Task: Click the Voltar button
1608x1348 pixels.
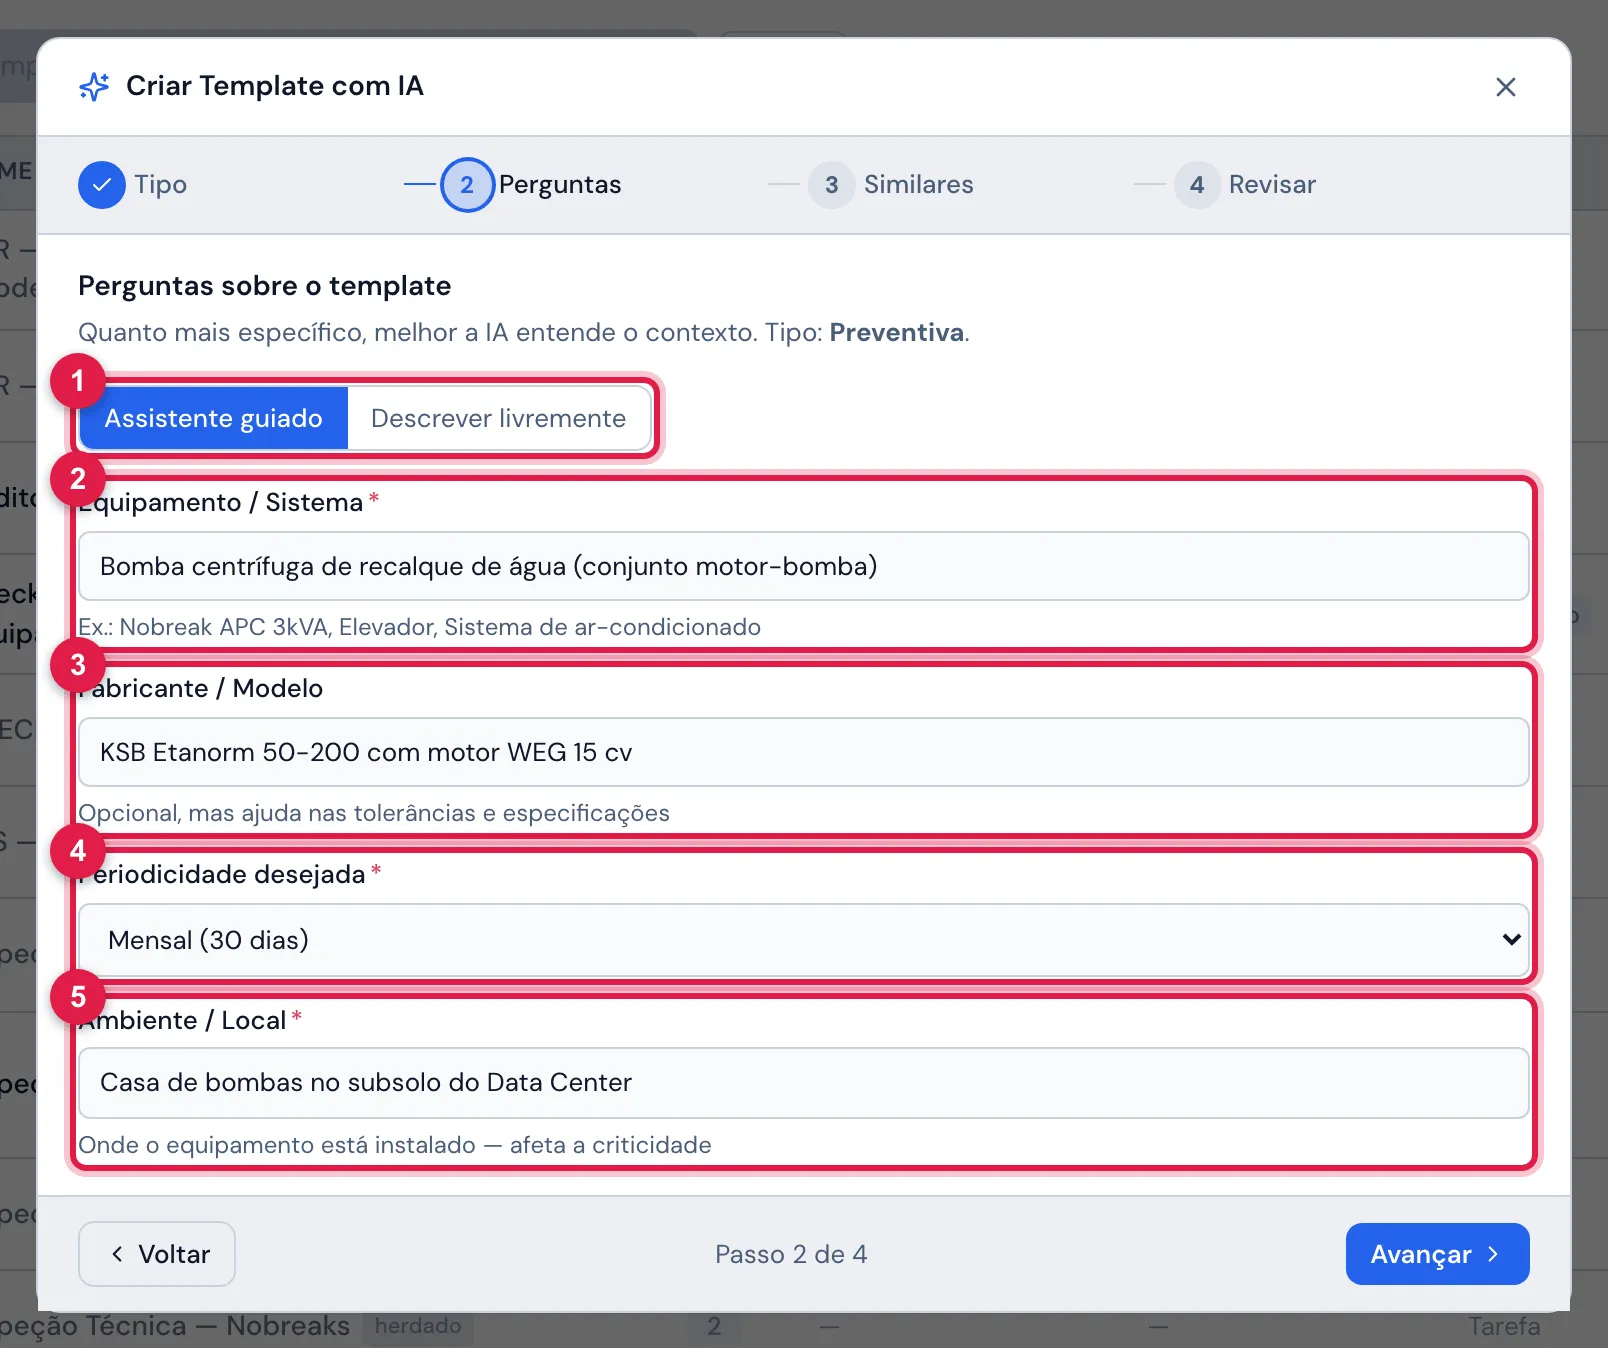Action: [157, 1254]
